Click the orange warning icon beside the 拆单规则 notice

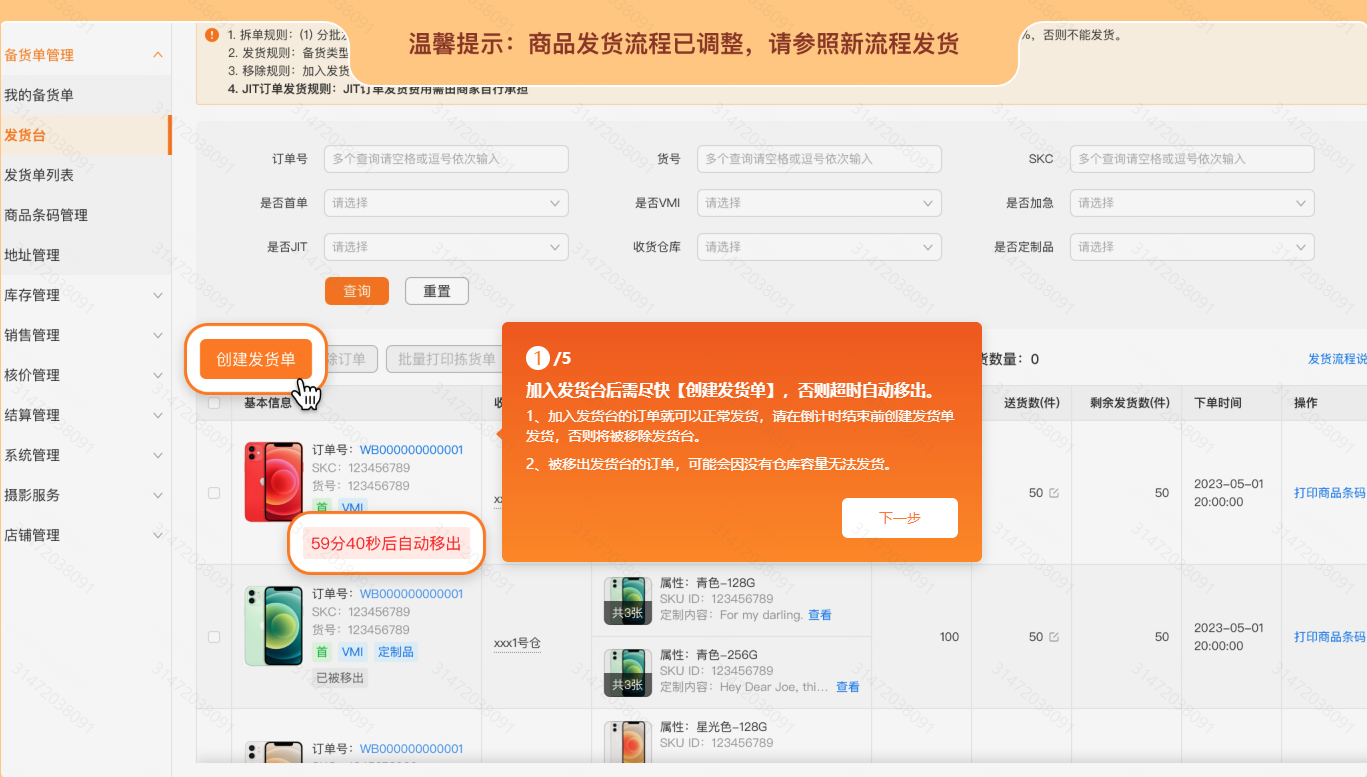pos(211,35)
